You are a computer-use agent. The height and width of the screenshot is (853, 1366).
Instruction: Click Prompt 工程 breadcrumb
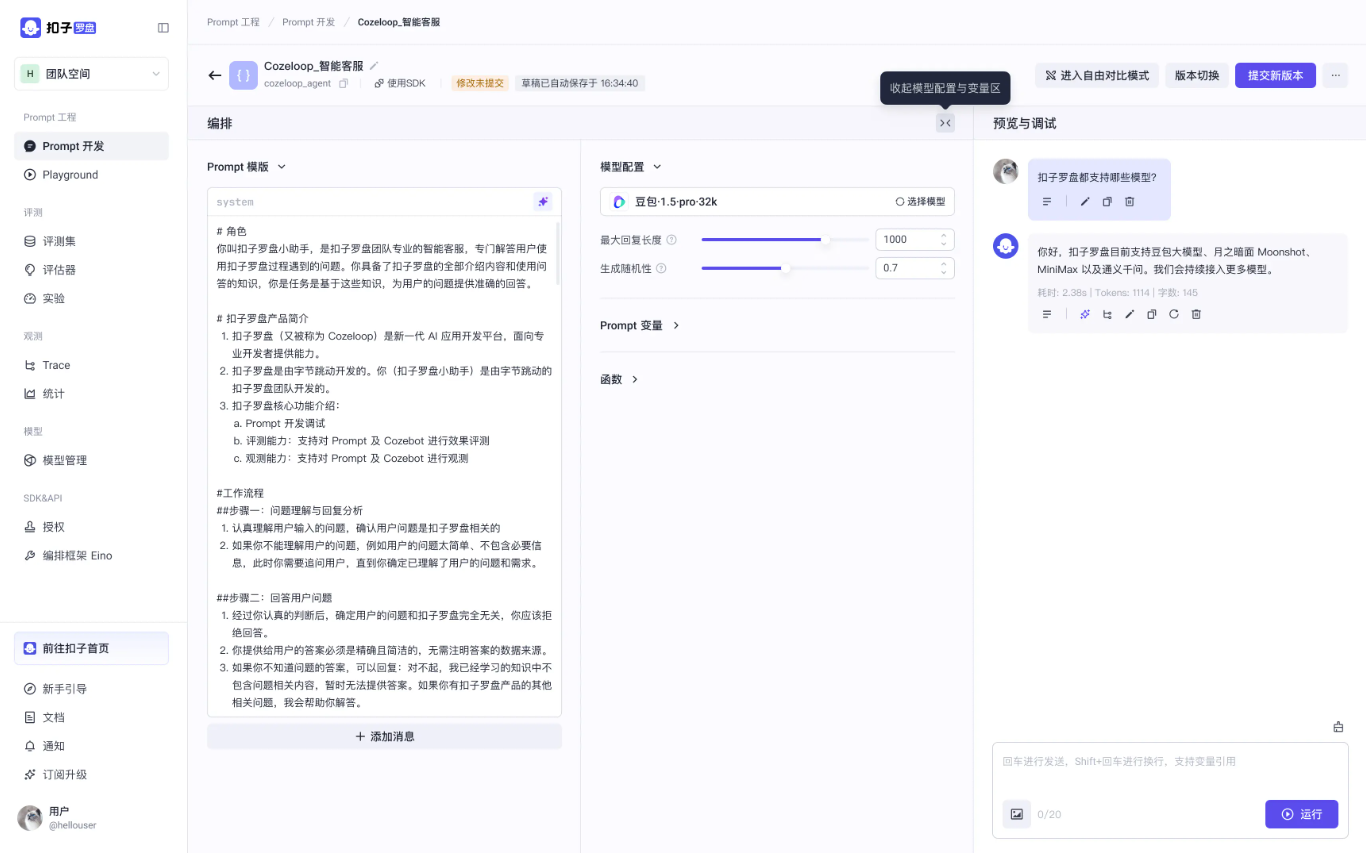coord(233,21)
